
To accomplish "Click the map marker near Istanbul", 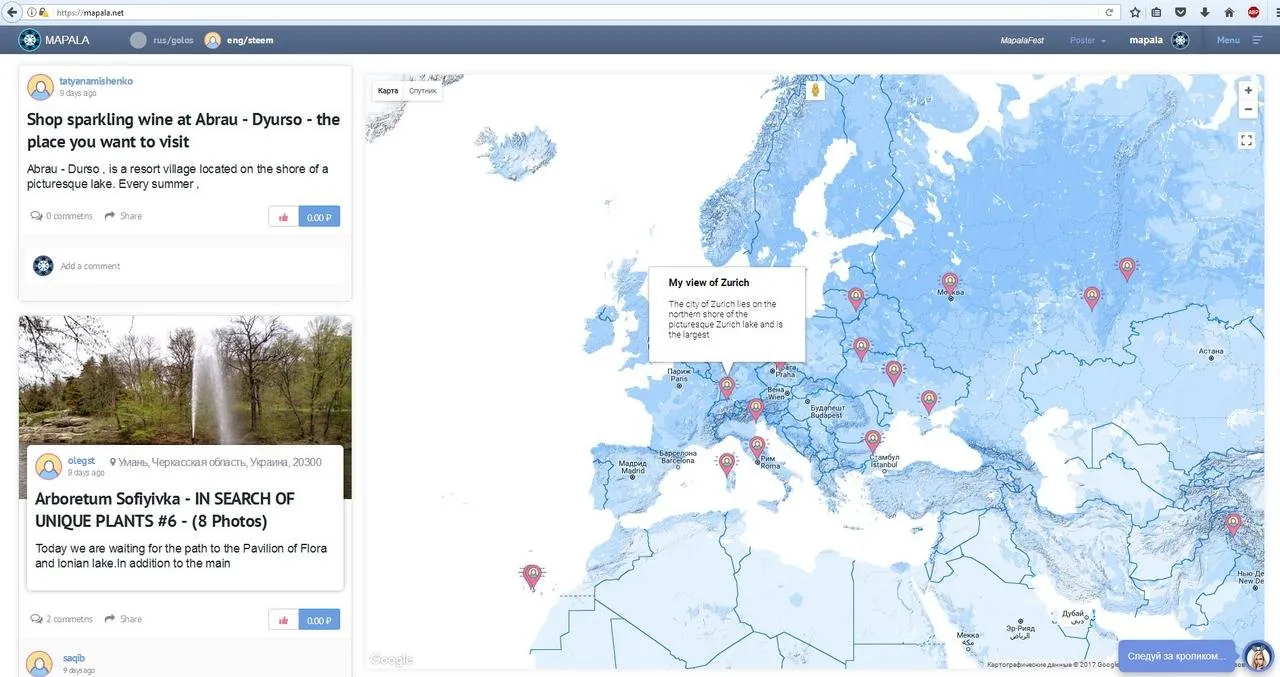I will (x=873, y=440).
